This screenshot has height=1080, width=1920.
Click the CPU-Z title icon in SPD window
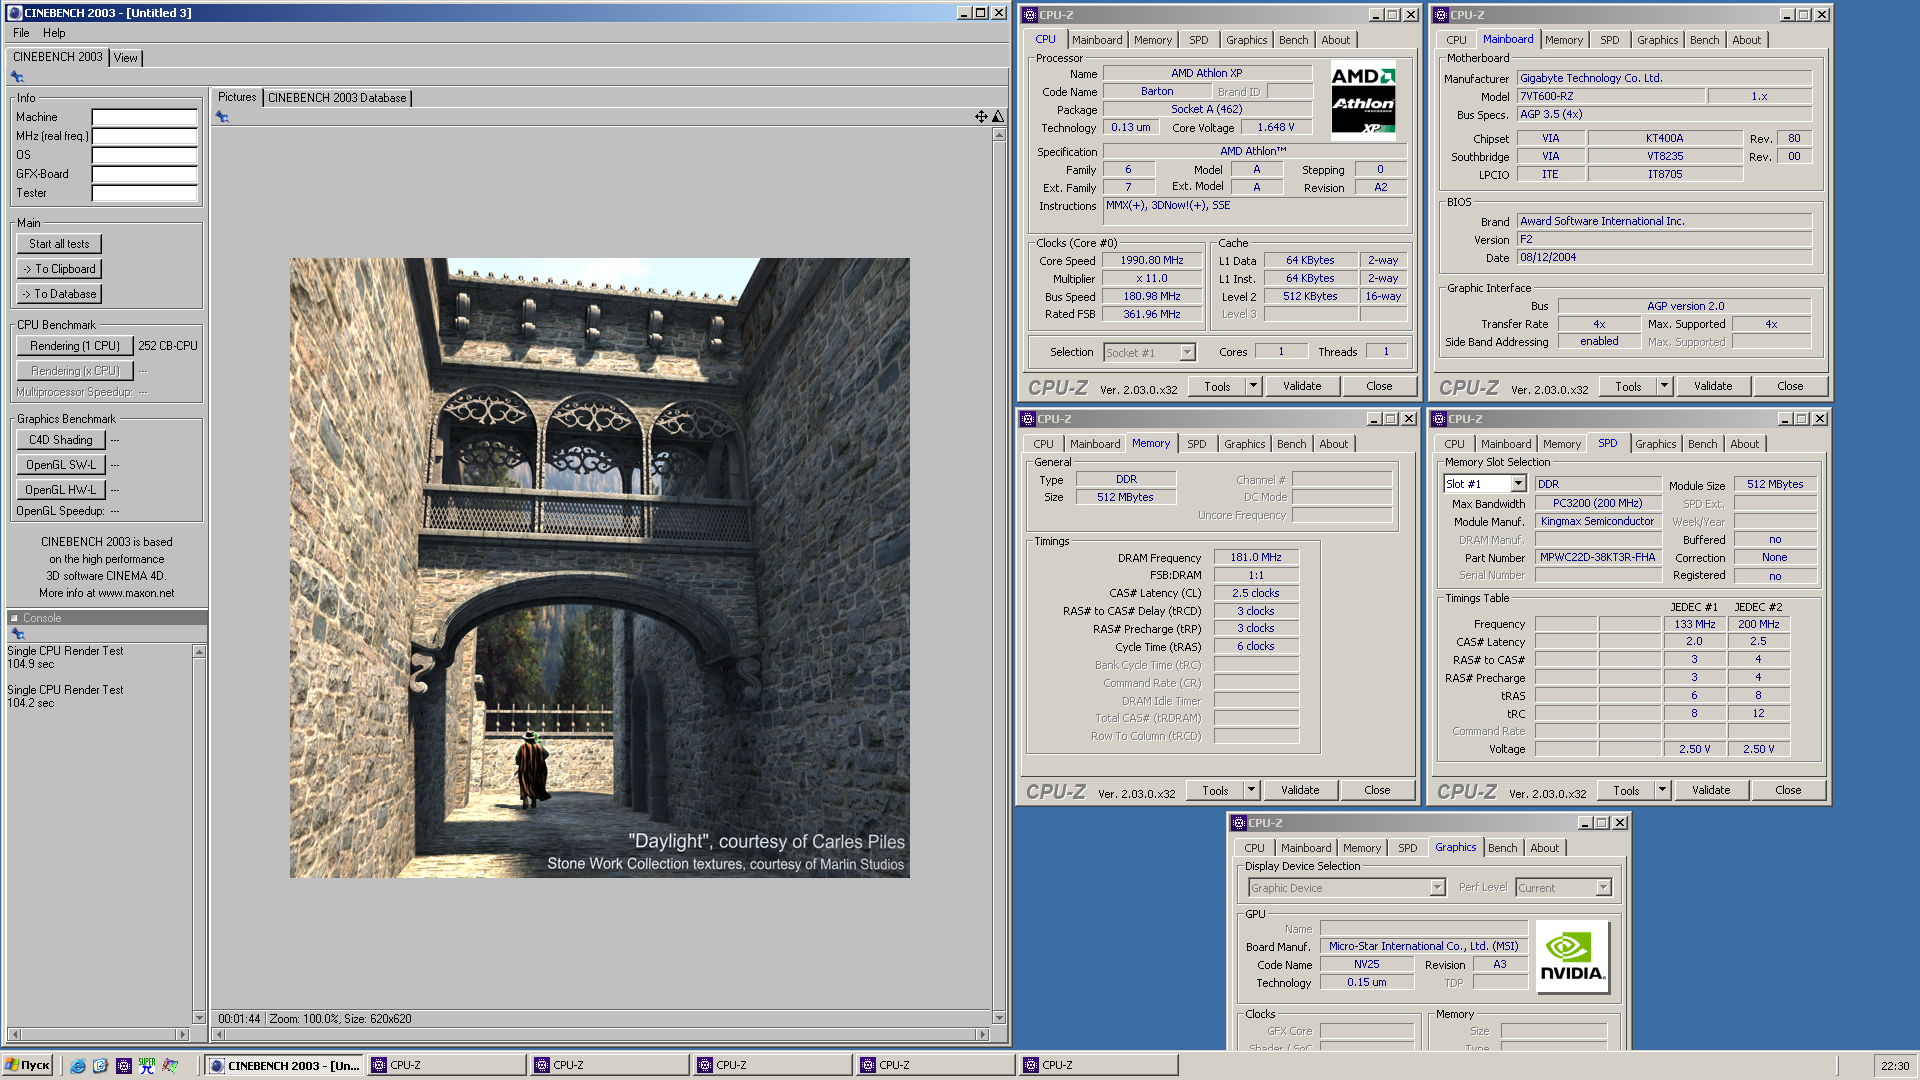pos(1438,419)
